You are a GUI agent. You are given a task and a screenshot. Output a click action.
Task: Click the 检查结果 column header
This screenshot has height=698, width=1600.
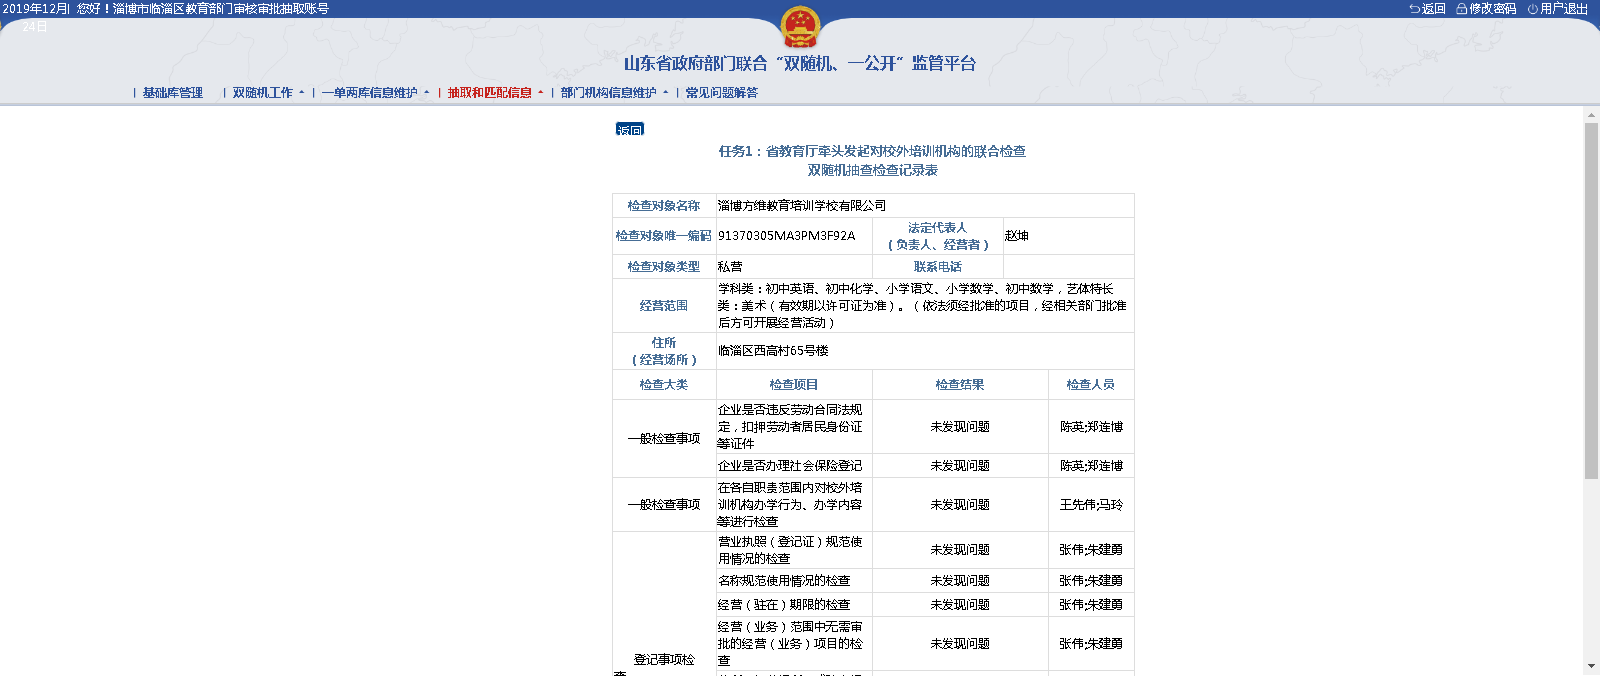click(959, 385)
